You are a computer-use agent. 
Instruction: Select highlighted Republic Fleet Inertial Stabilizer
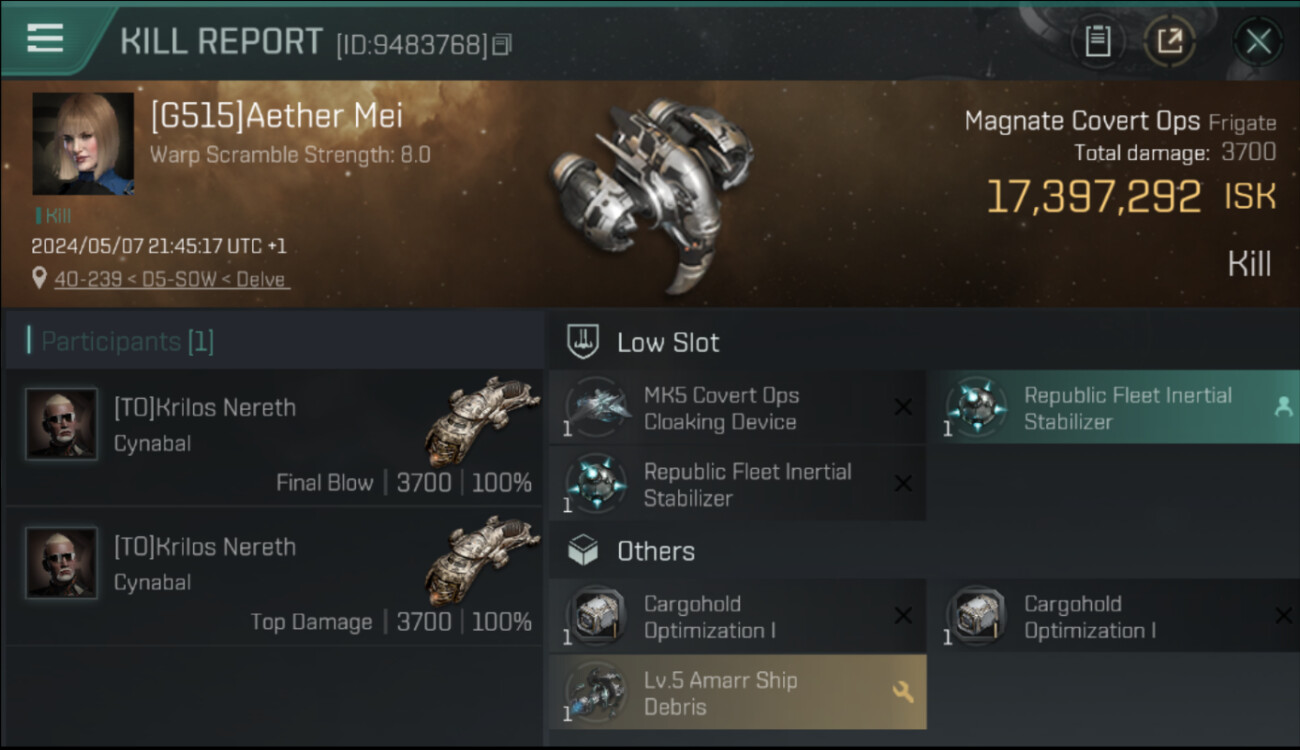click(1110, 408)
